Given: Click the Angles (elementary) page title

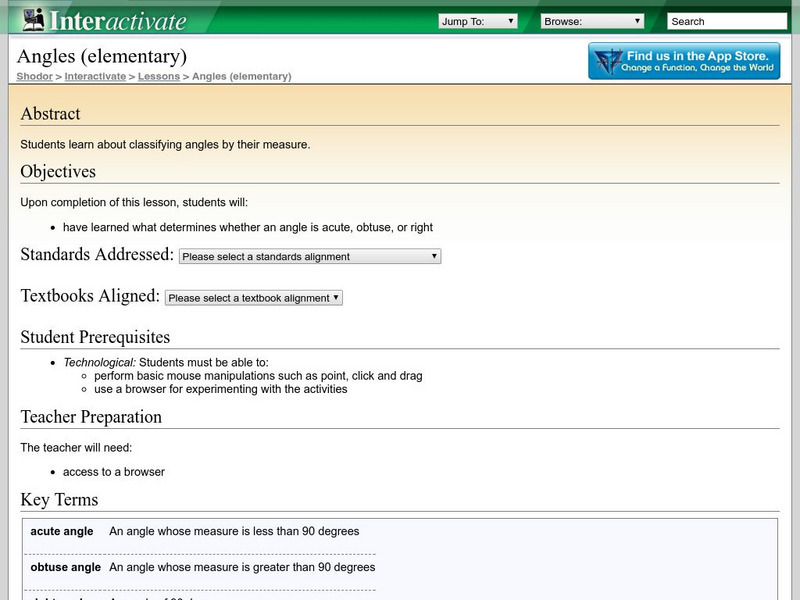Looking at the screenshot, I should pyautogui.click(x=101, y=56).
